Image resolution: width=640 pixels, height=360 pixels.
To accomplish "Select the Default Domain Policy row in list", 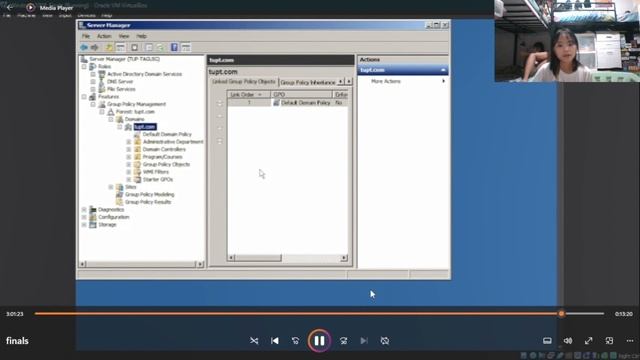I will [x=288, y=103].
